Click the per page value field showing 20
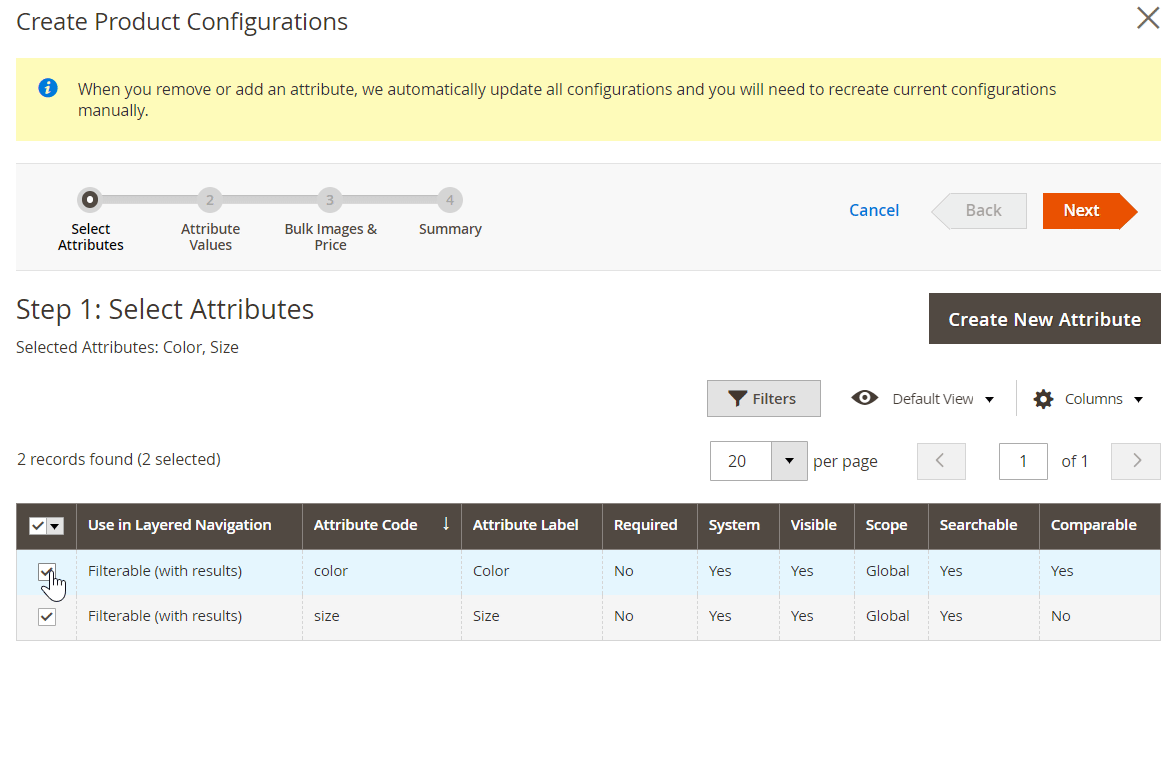1170x768 pixels. tap(740, 461)
